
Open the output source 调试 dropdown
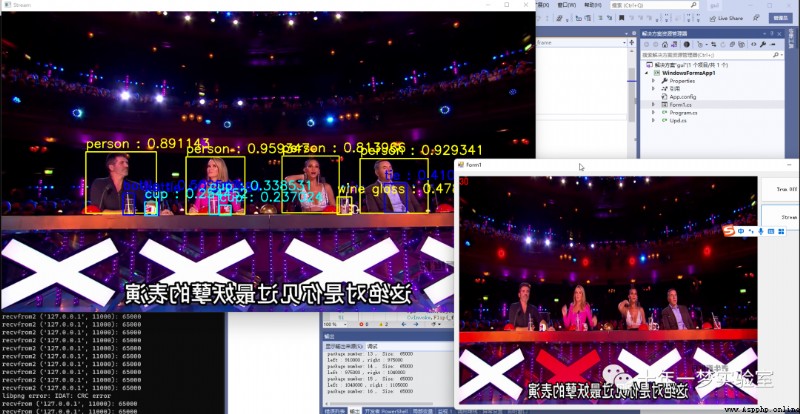[x=409, y=346]
